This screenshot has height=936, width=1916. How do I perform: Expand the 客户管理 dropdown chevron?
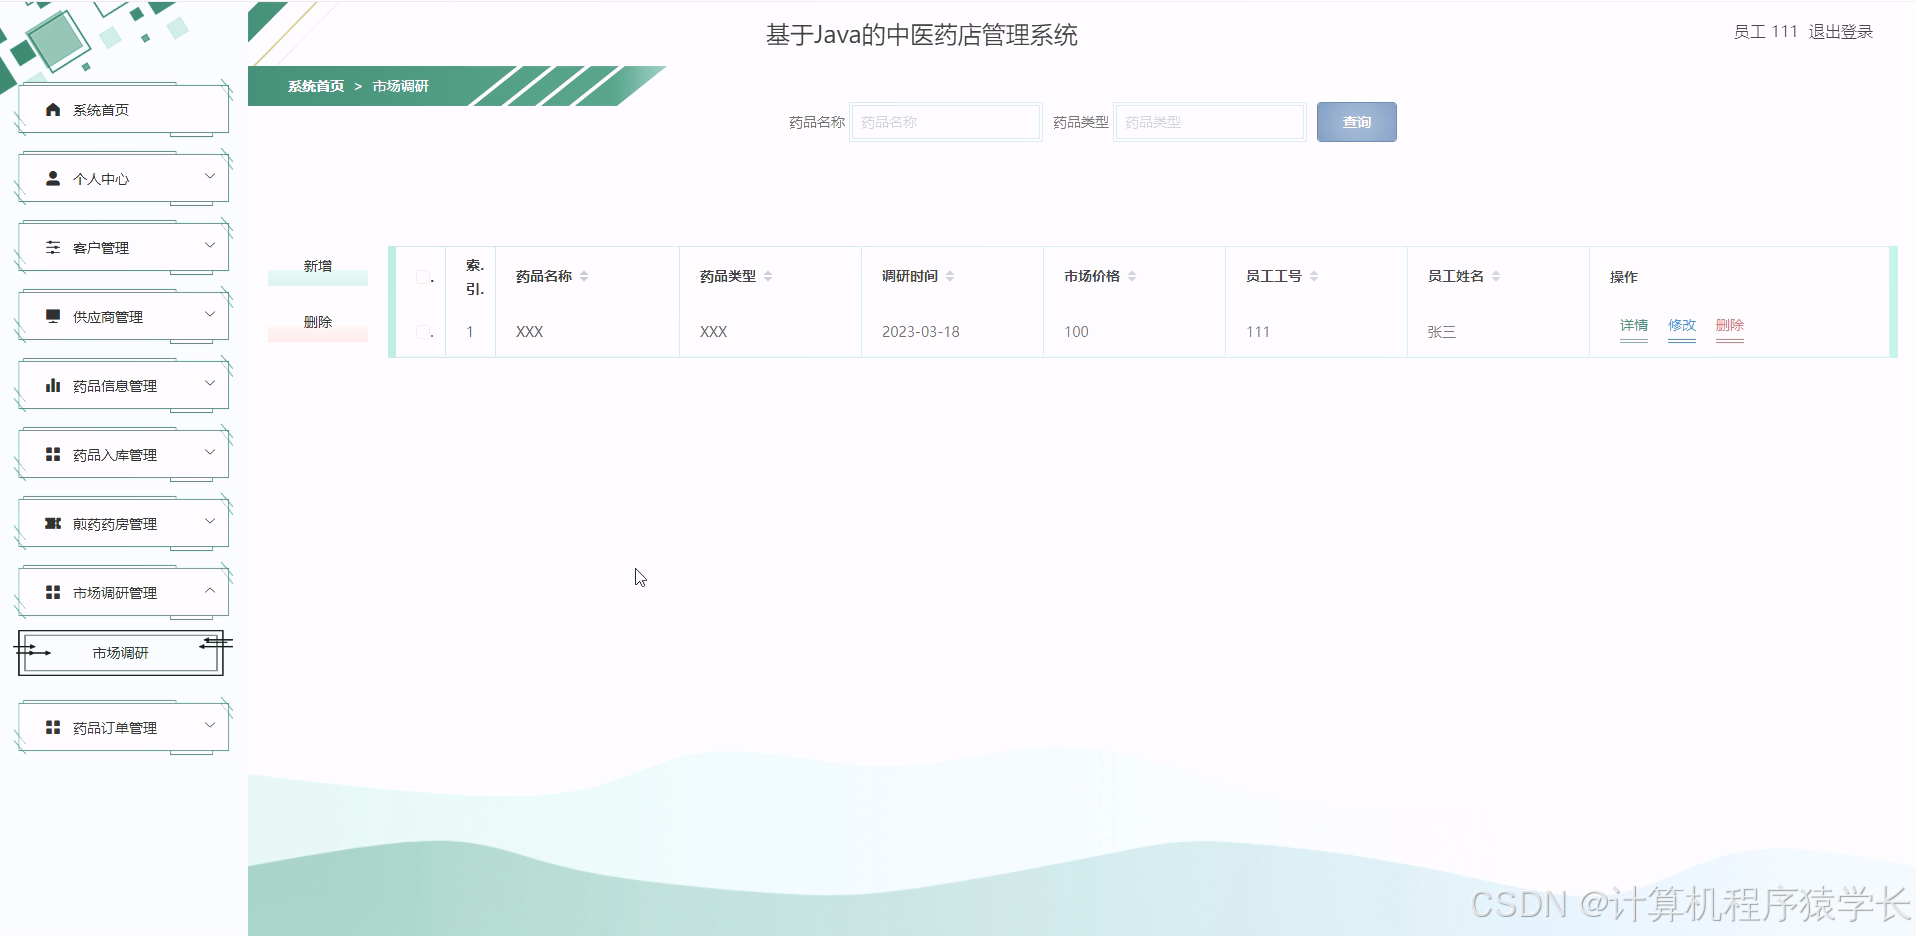tap(210, 246)
